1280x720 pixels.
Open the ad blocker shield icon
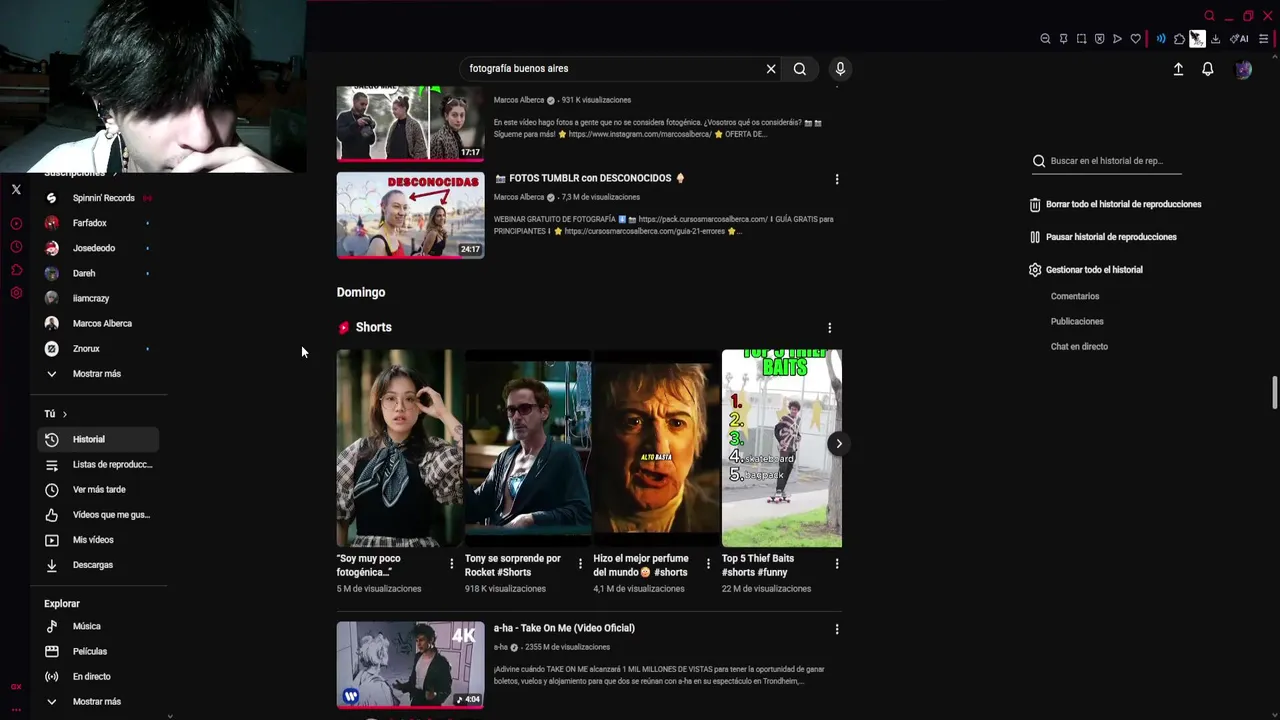(x=1099, y=39)
